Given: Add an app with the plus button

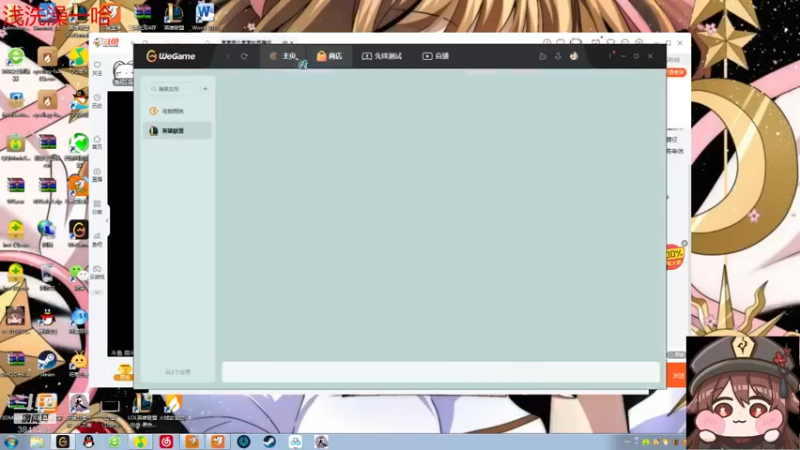Looking at the screenshot, I should (x=205, y=89).
